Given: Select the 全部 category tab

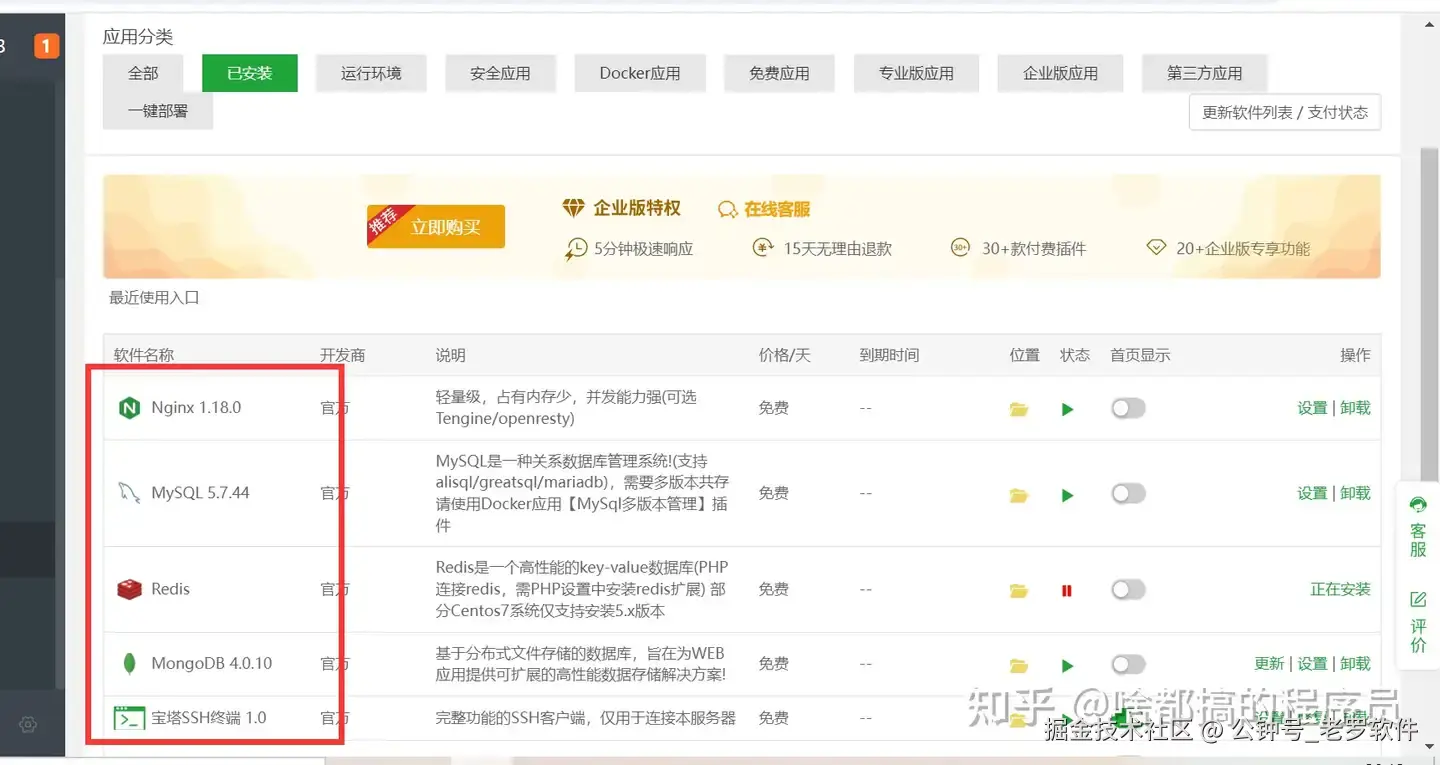Looking at the screenshot, I should coord(143,73).
